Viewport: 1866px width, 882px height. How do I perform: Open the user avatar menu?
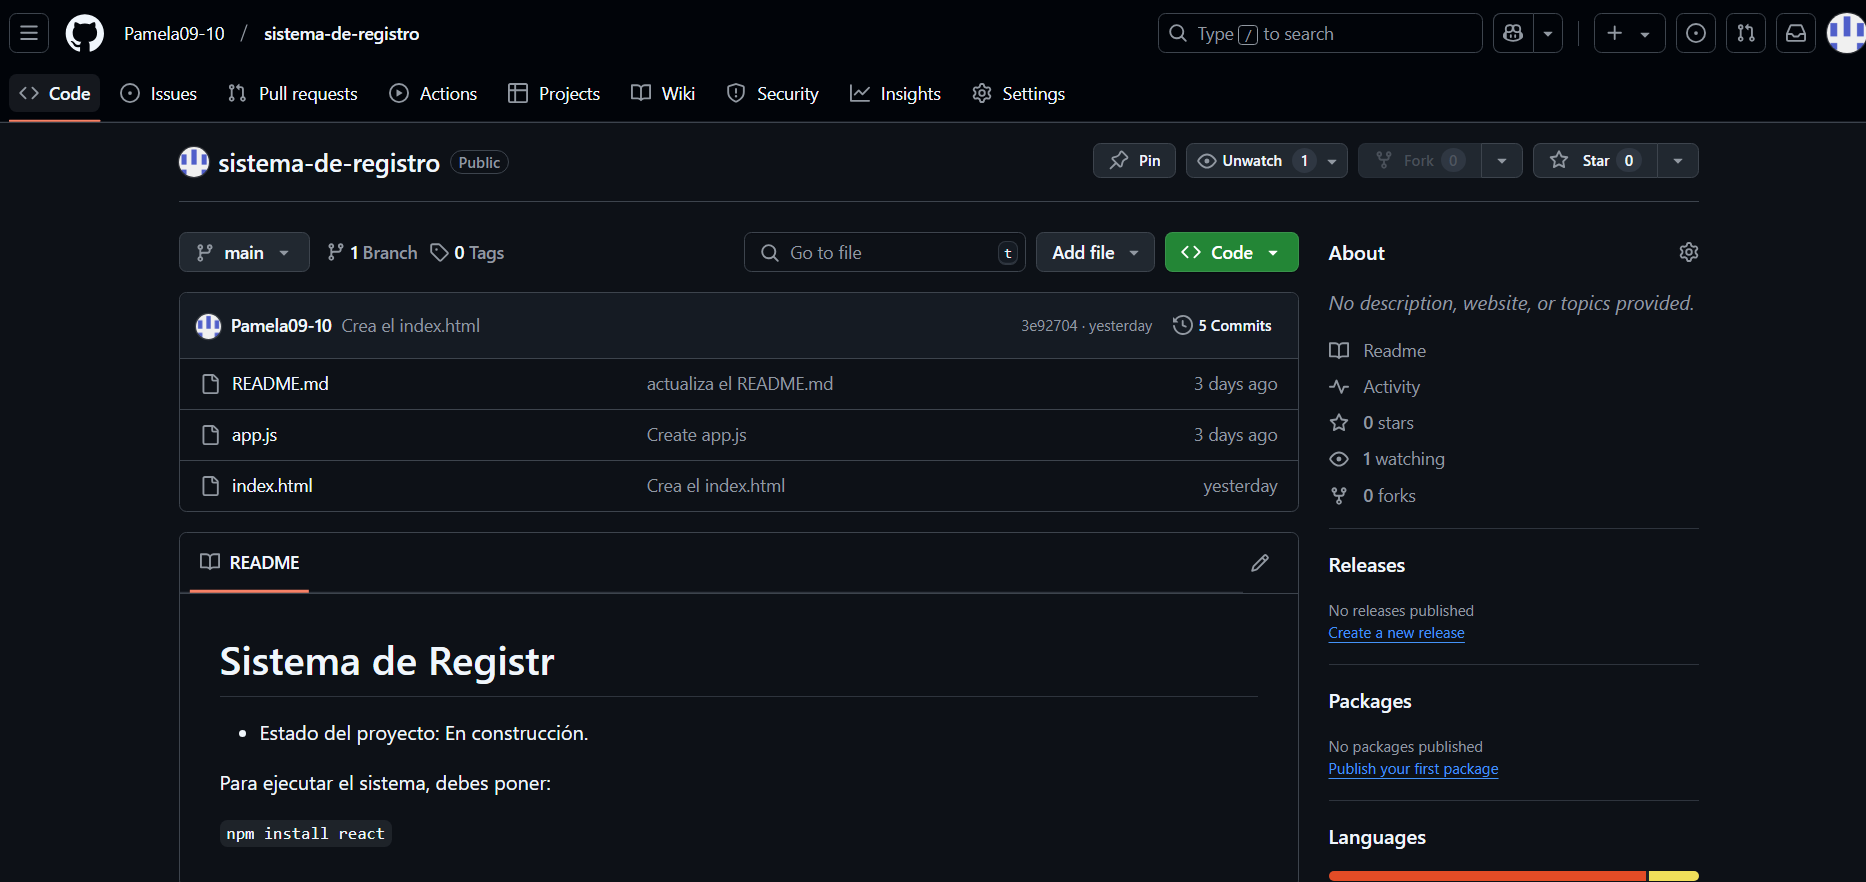(x=1846, y=33)
